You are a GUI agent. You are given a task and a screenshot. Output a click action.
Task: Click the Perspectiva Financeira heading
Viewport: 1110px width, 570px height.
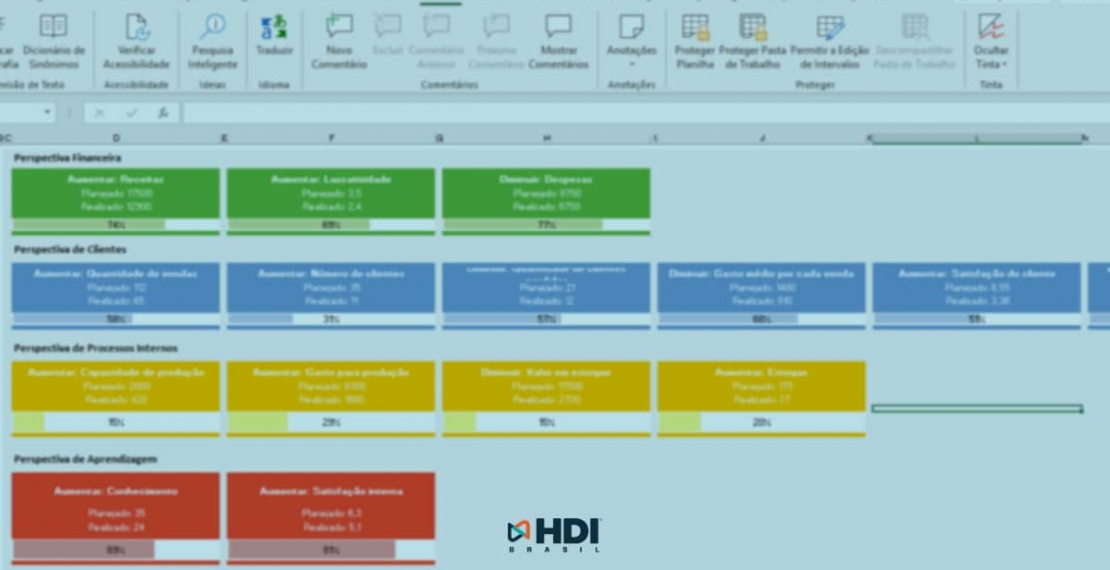(67, 158)
